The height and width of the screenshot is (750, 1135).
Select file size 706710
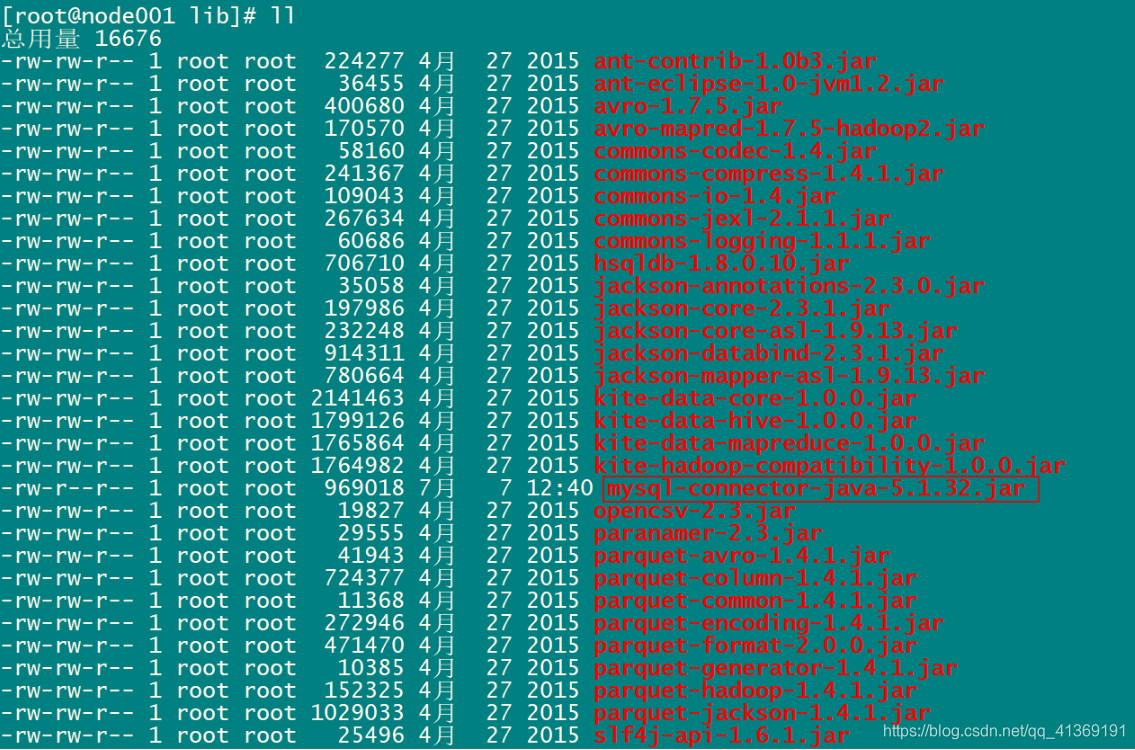364,264
